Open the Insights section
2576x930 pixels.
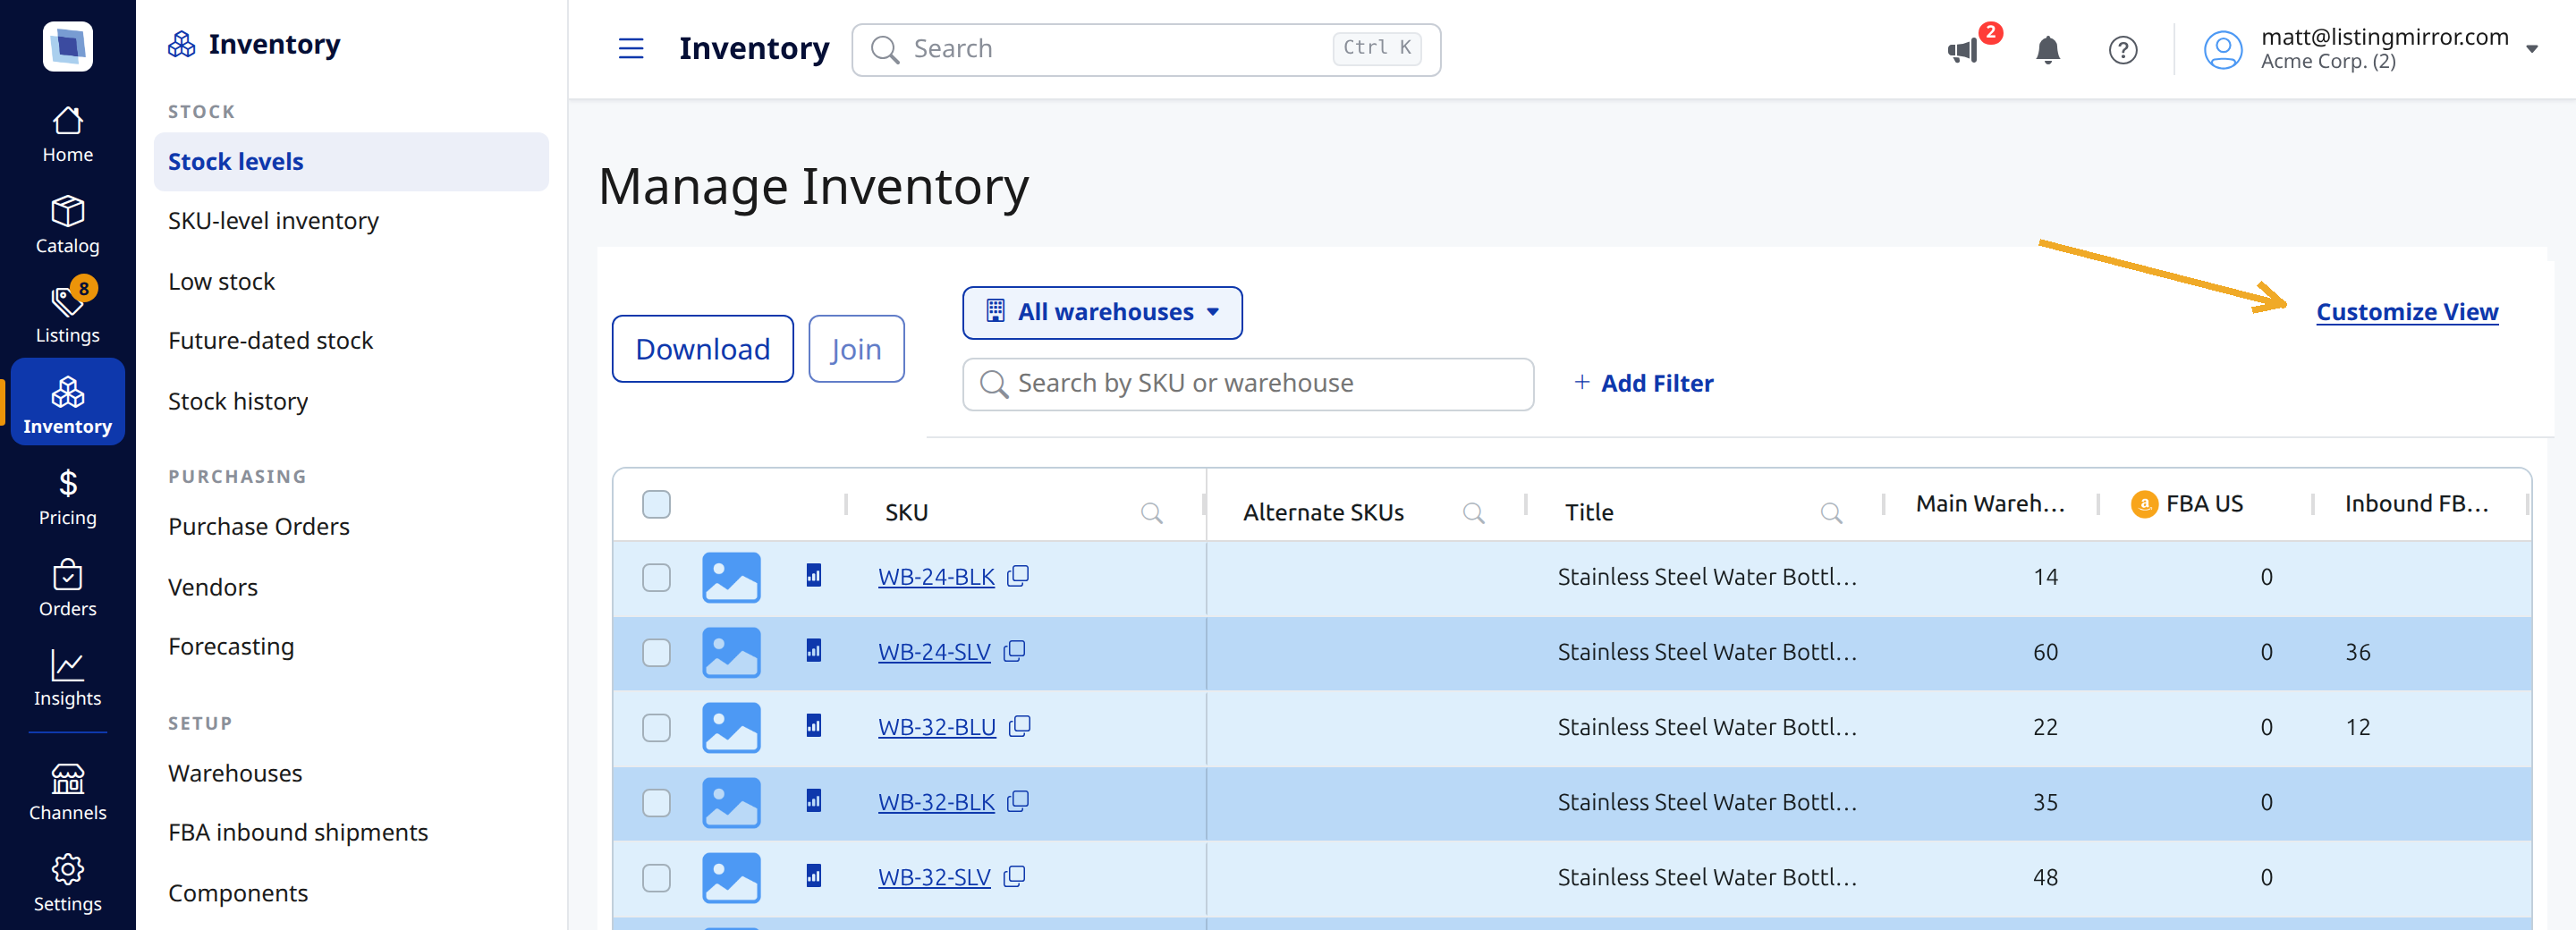pyautogui.click(x=67, y=678)
